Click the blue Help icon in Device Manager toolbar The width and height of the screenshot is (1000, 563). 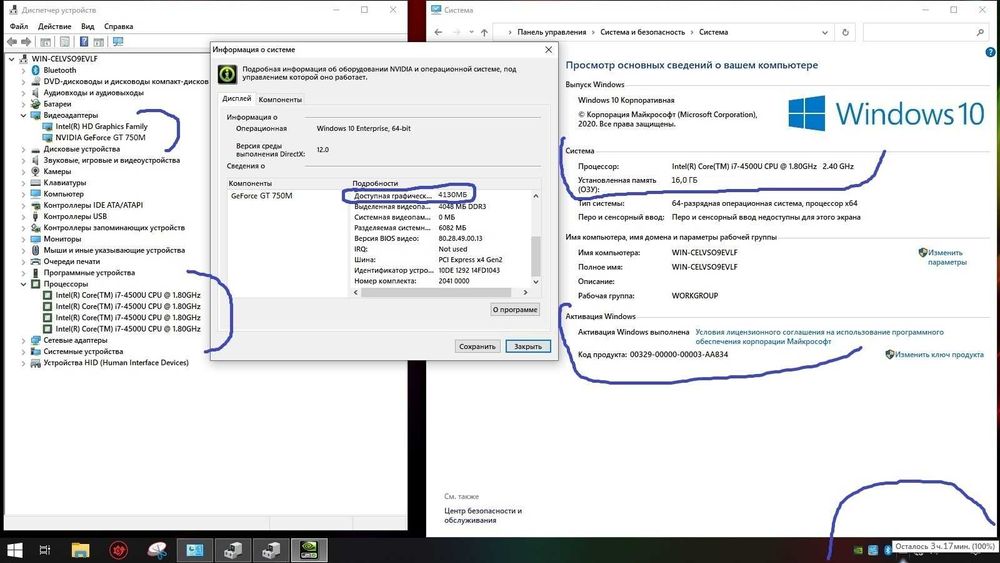84,41
